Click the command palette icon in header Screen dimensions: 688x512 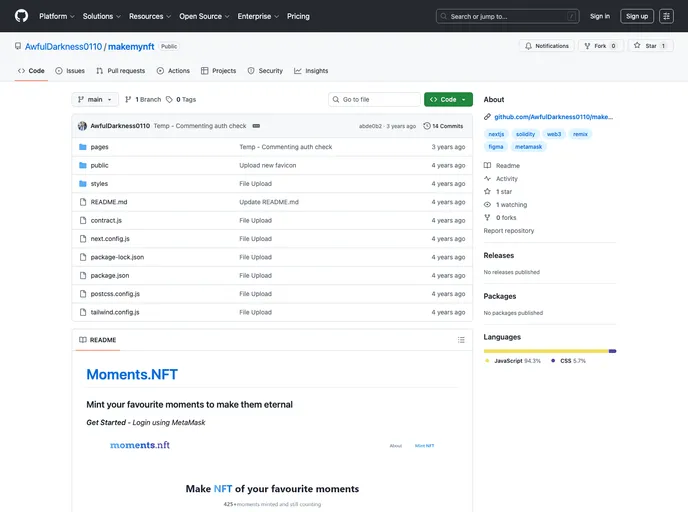click(x=666, y=16)
